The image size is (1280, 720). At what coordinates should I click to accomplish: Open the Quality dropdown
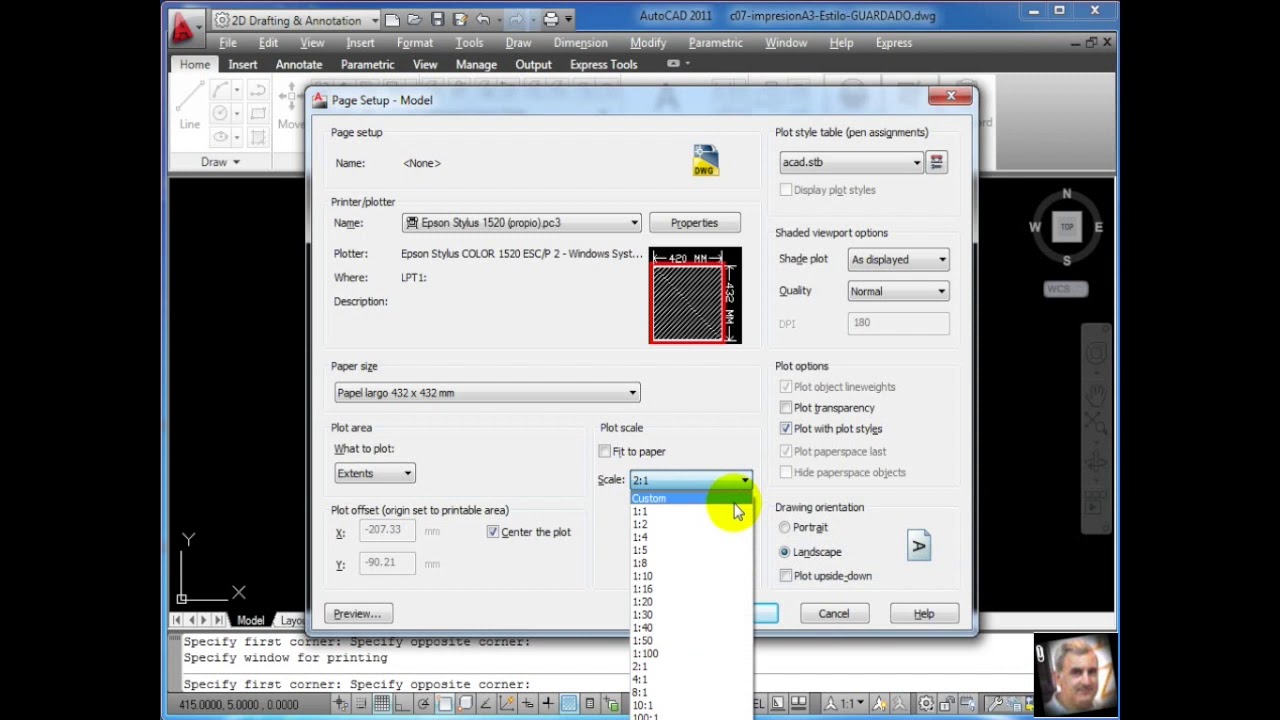(x=898, y=292)
